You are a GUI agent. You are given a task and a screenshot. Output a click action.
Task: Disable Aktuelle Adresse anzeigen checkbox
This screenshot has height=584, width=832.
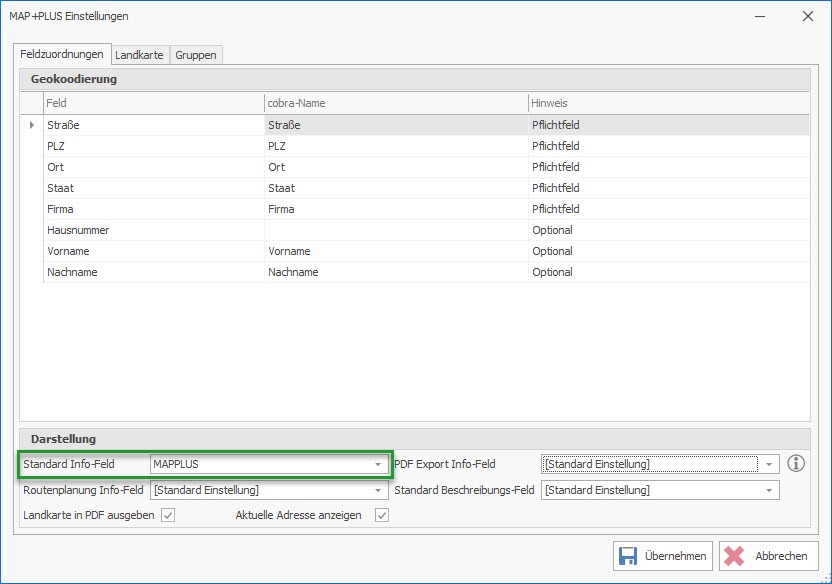pyautogui.click(x=381, y=515)
